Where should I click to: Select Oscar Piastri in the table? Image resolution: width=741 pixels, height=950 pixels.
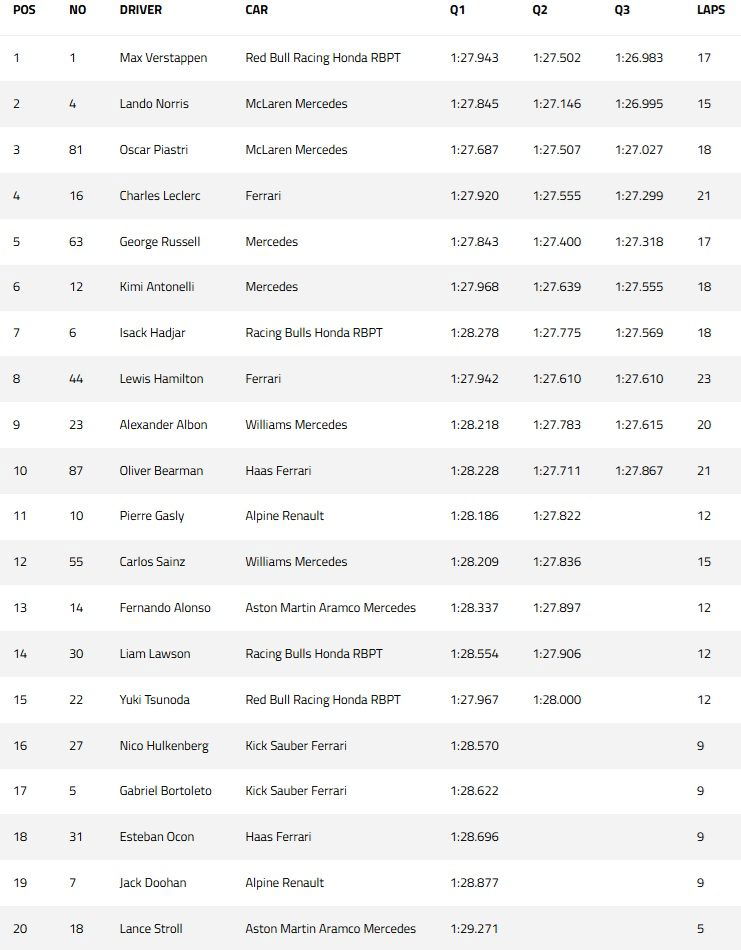pos(153,150)
